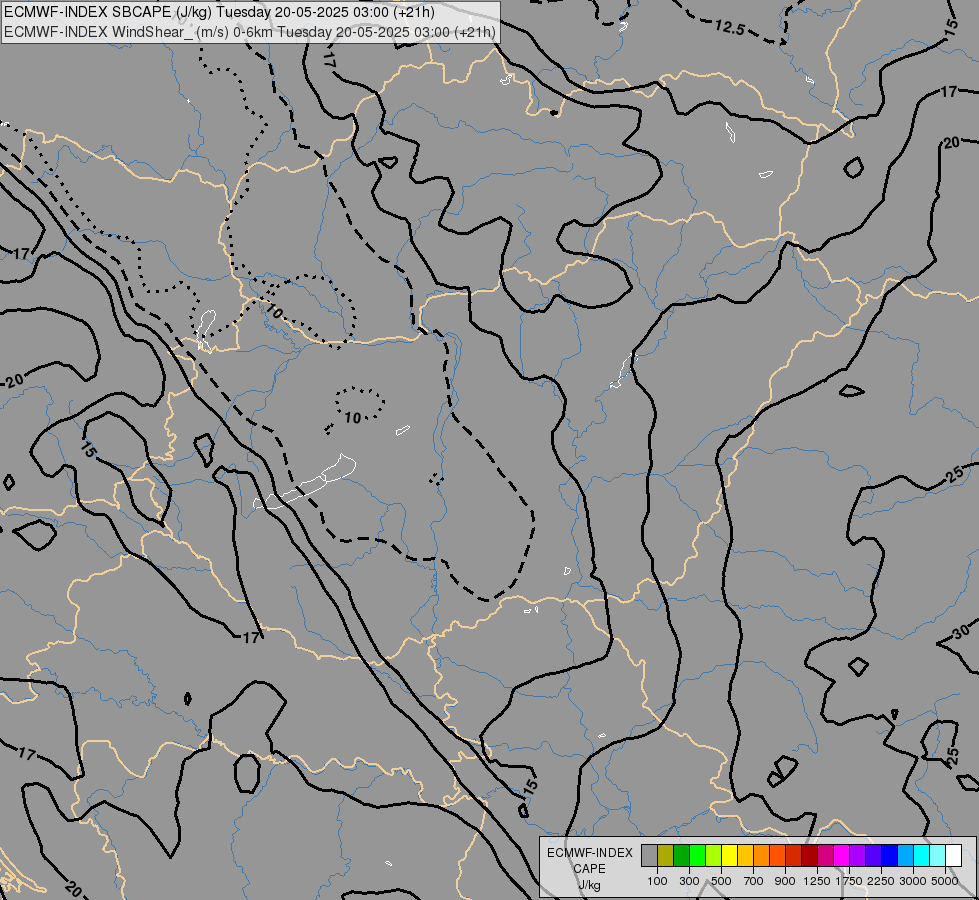Click the pale cyan swatch left of 5000
The width and height of the screenshot is (979, 900).
pyautogui.click(x=938, y=856)
